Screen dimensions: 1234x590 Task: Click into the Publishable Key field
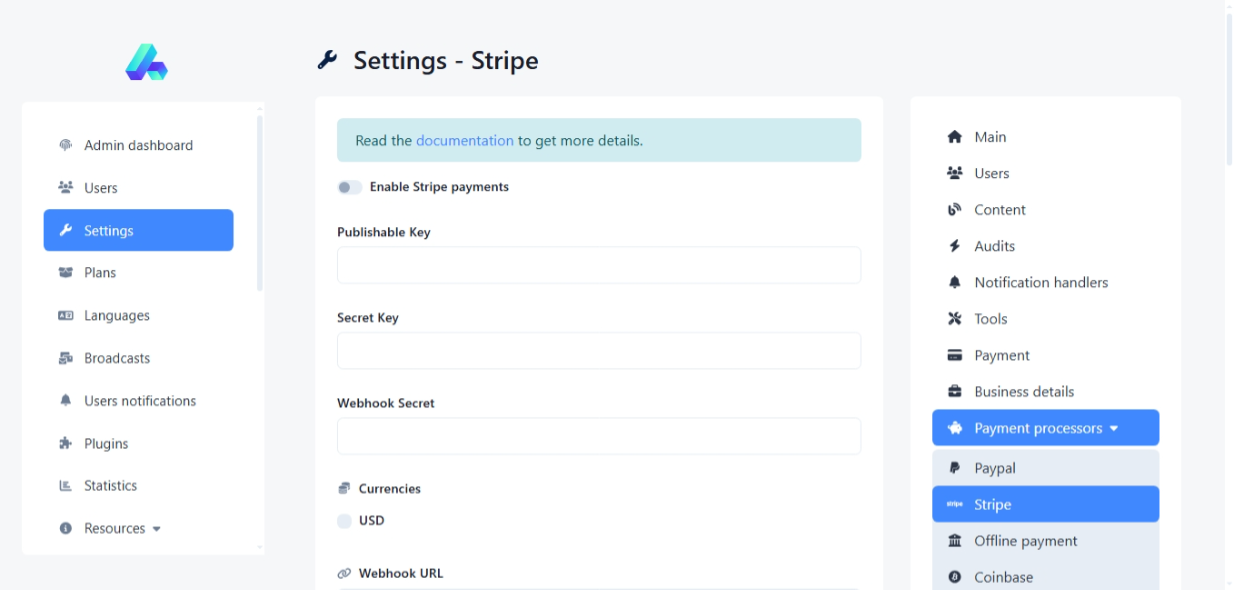click(598, 265)
